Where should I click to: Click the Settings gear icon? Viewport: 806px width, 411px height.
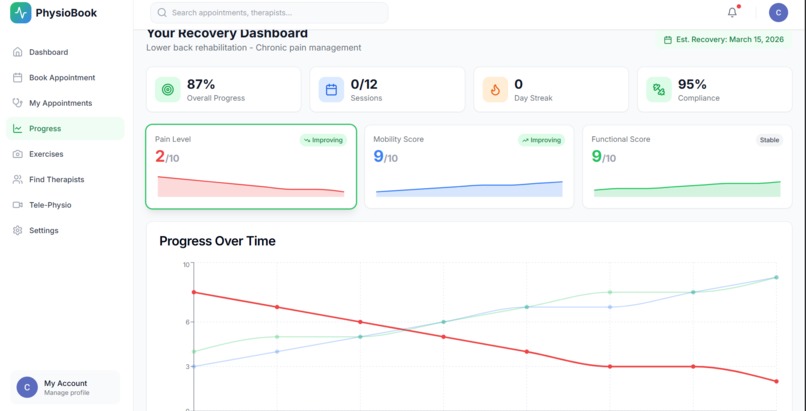click(17, 230)
